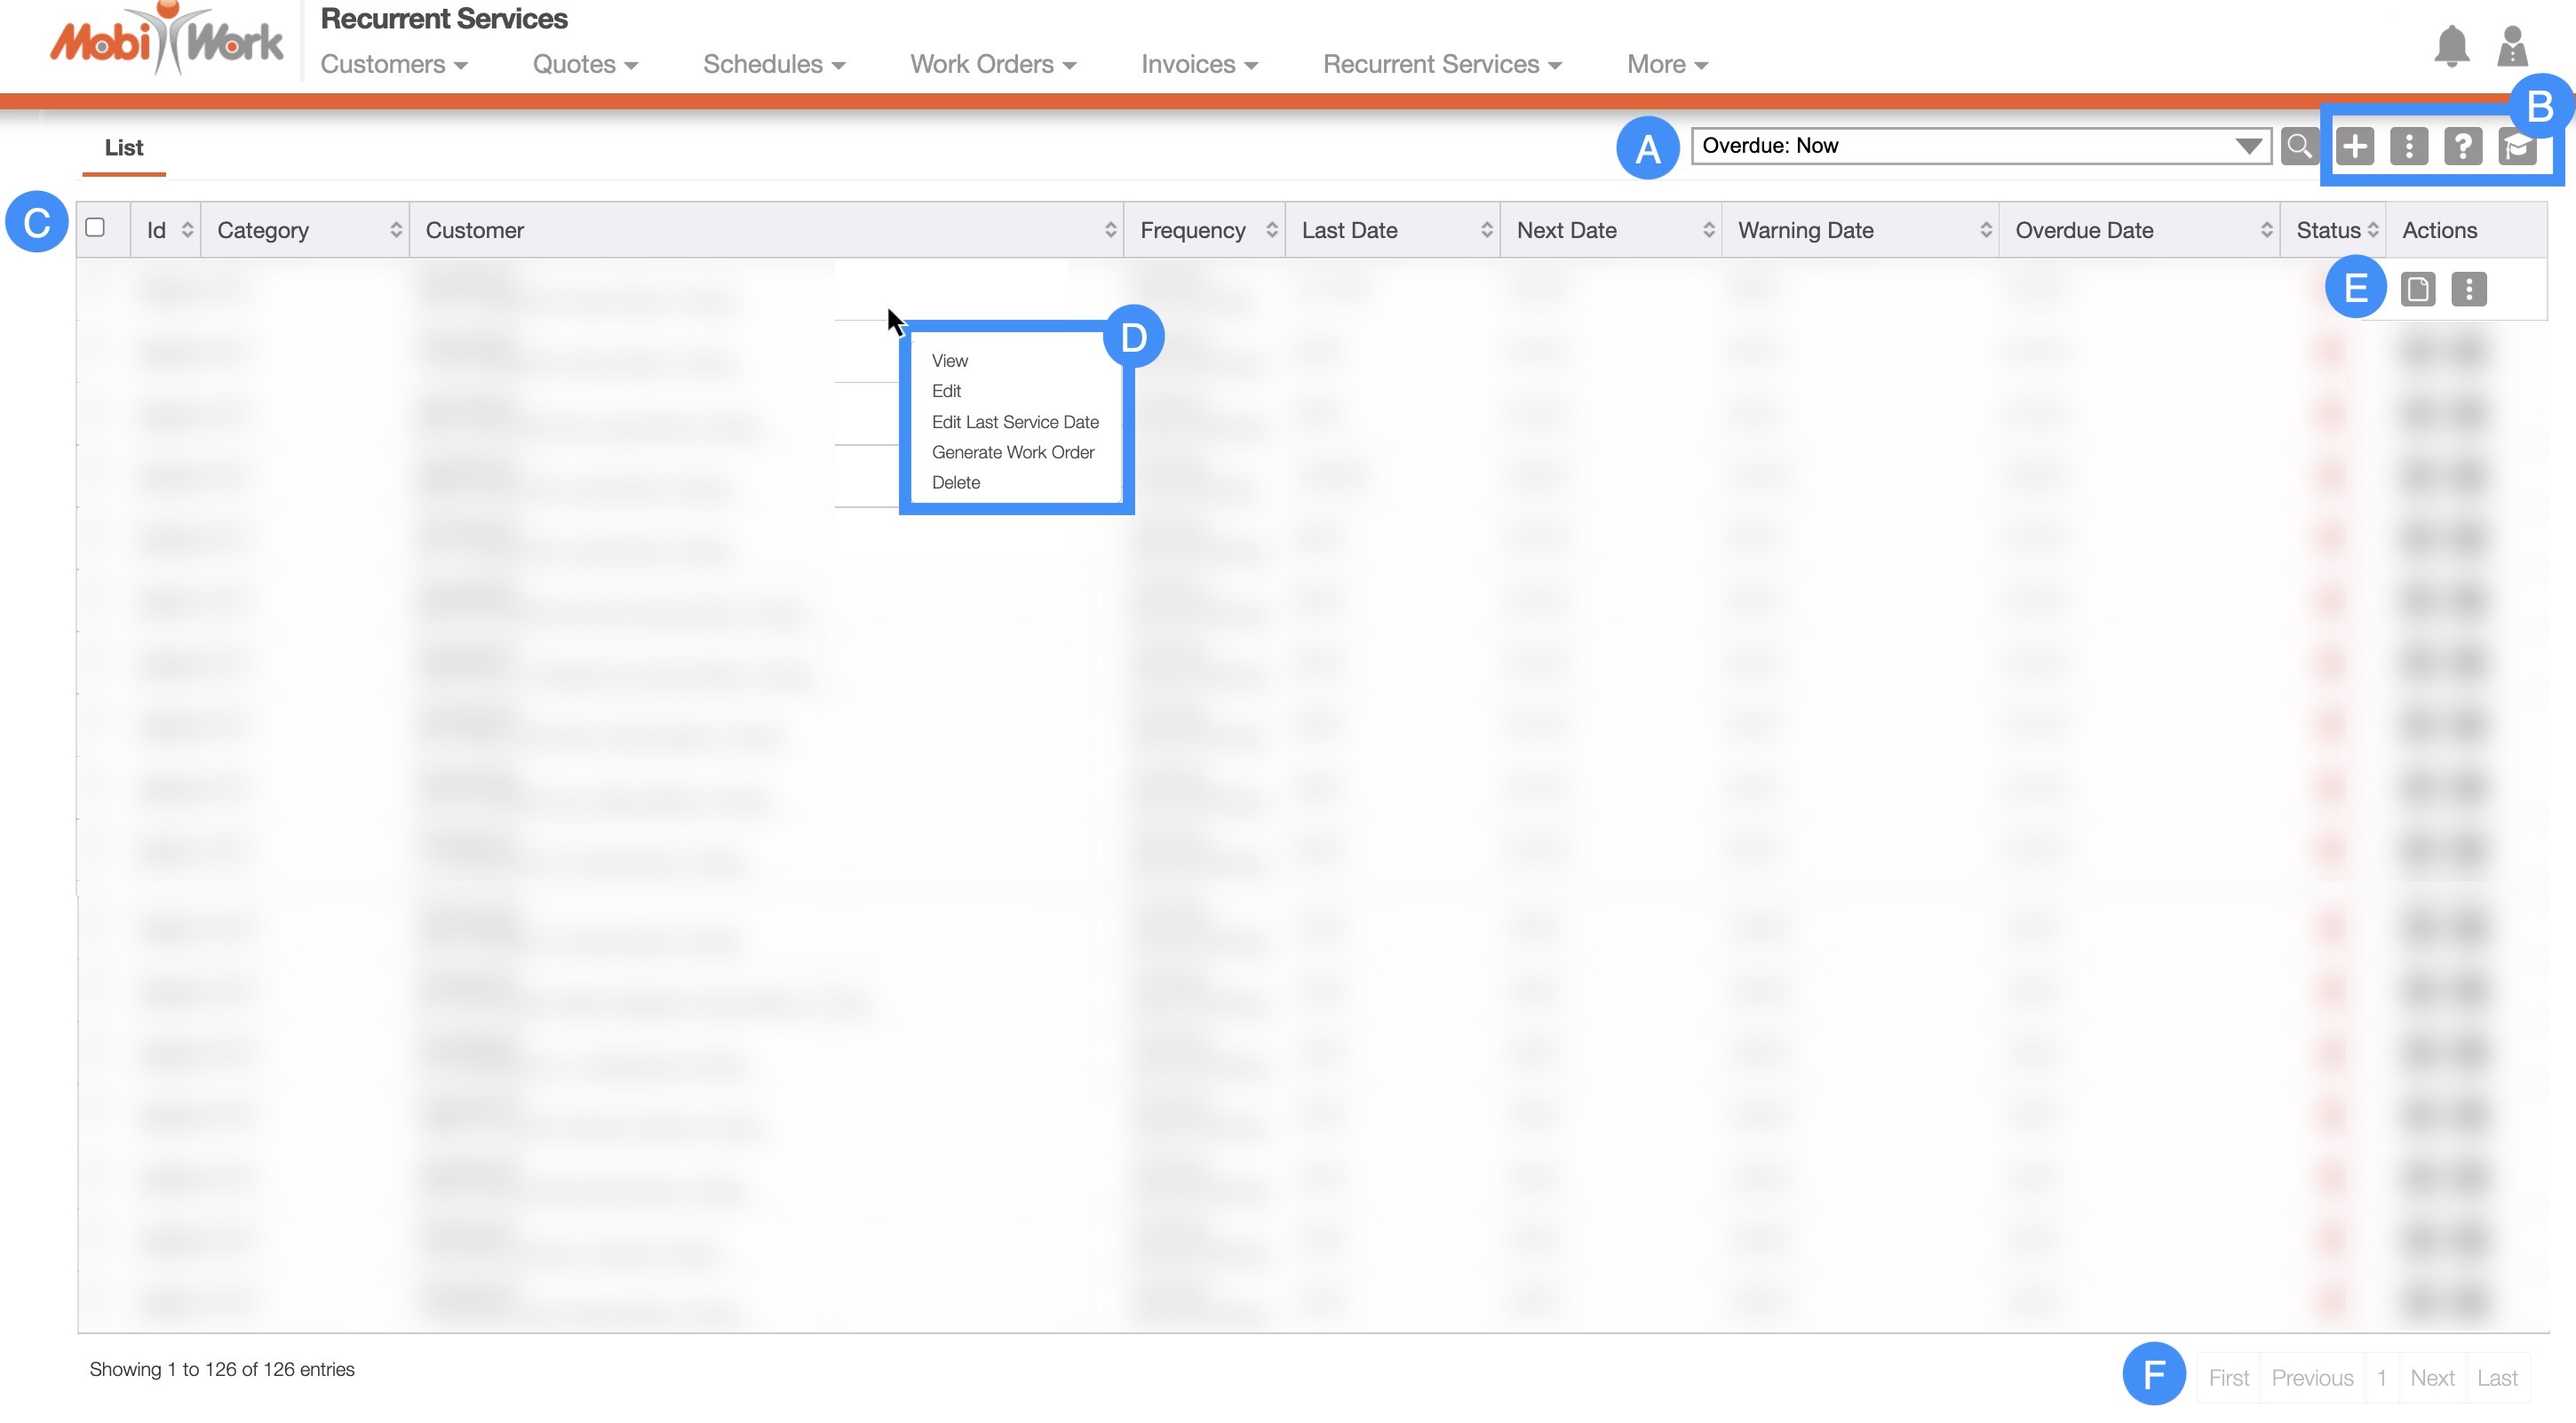
Task: Switch to the List tab
Action: click(x=124, y=148)
